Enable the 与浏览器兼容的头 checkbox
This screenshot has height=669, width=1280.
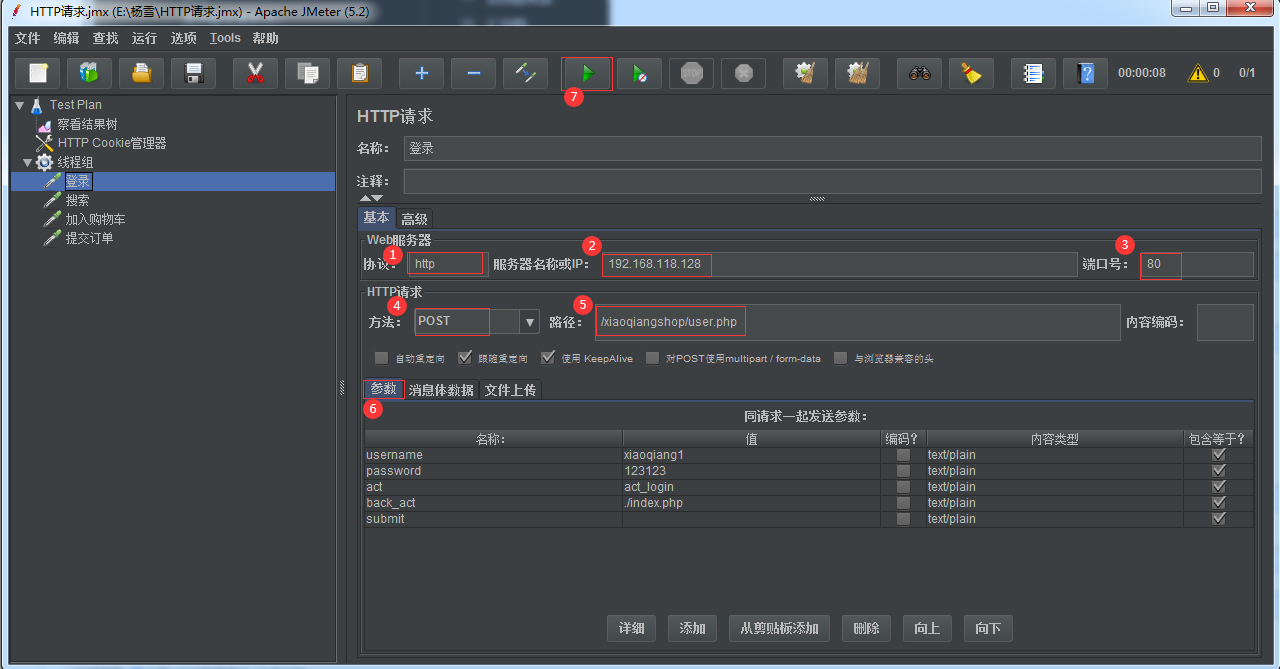(x=840, y=358)
